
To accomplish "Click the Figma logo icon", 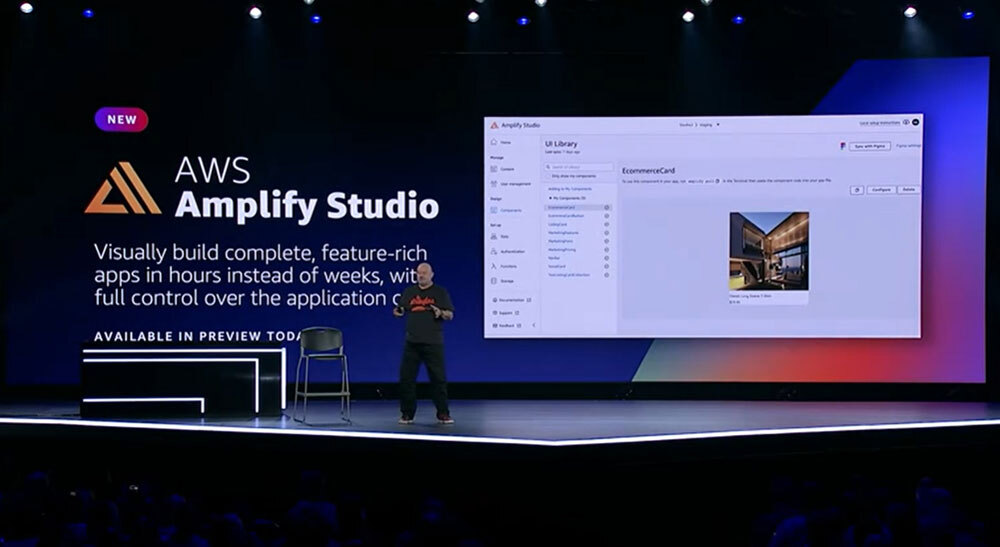I will coord(843,146).
